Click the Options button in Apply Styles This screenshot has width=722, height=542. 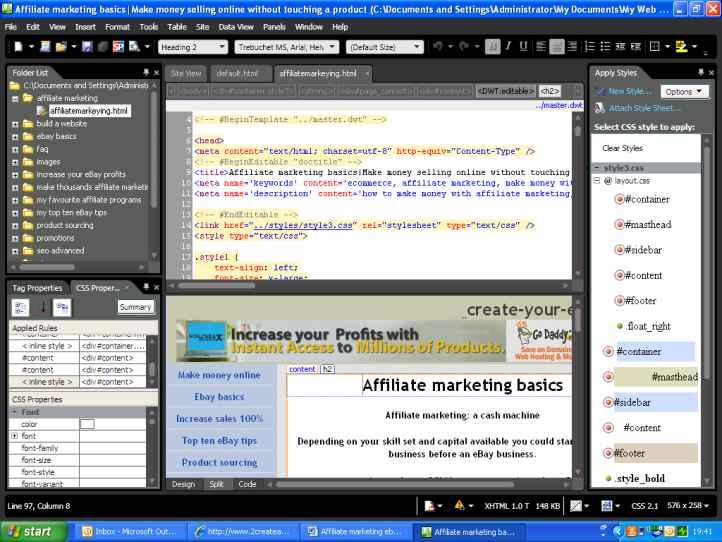(x=685, y=91)
